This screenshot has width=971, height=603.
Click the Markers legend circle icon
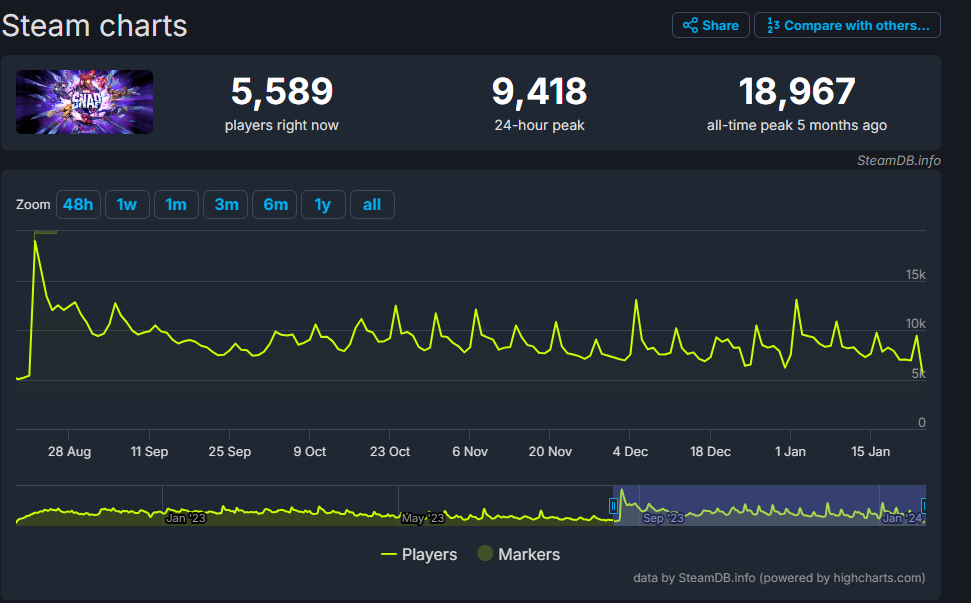tap(485, 554)
